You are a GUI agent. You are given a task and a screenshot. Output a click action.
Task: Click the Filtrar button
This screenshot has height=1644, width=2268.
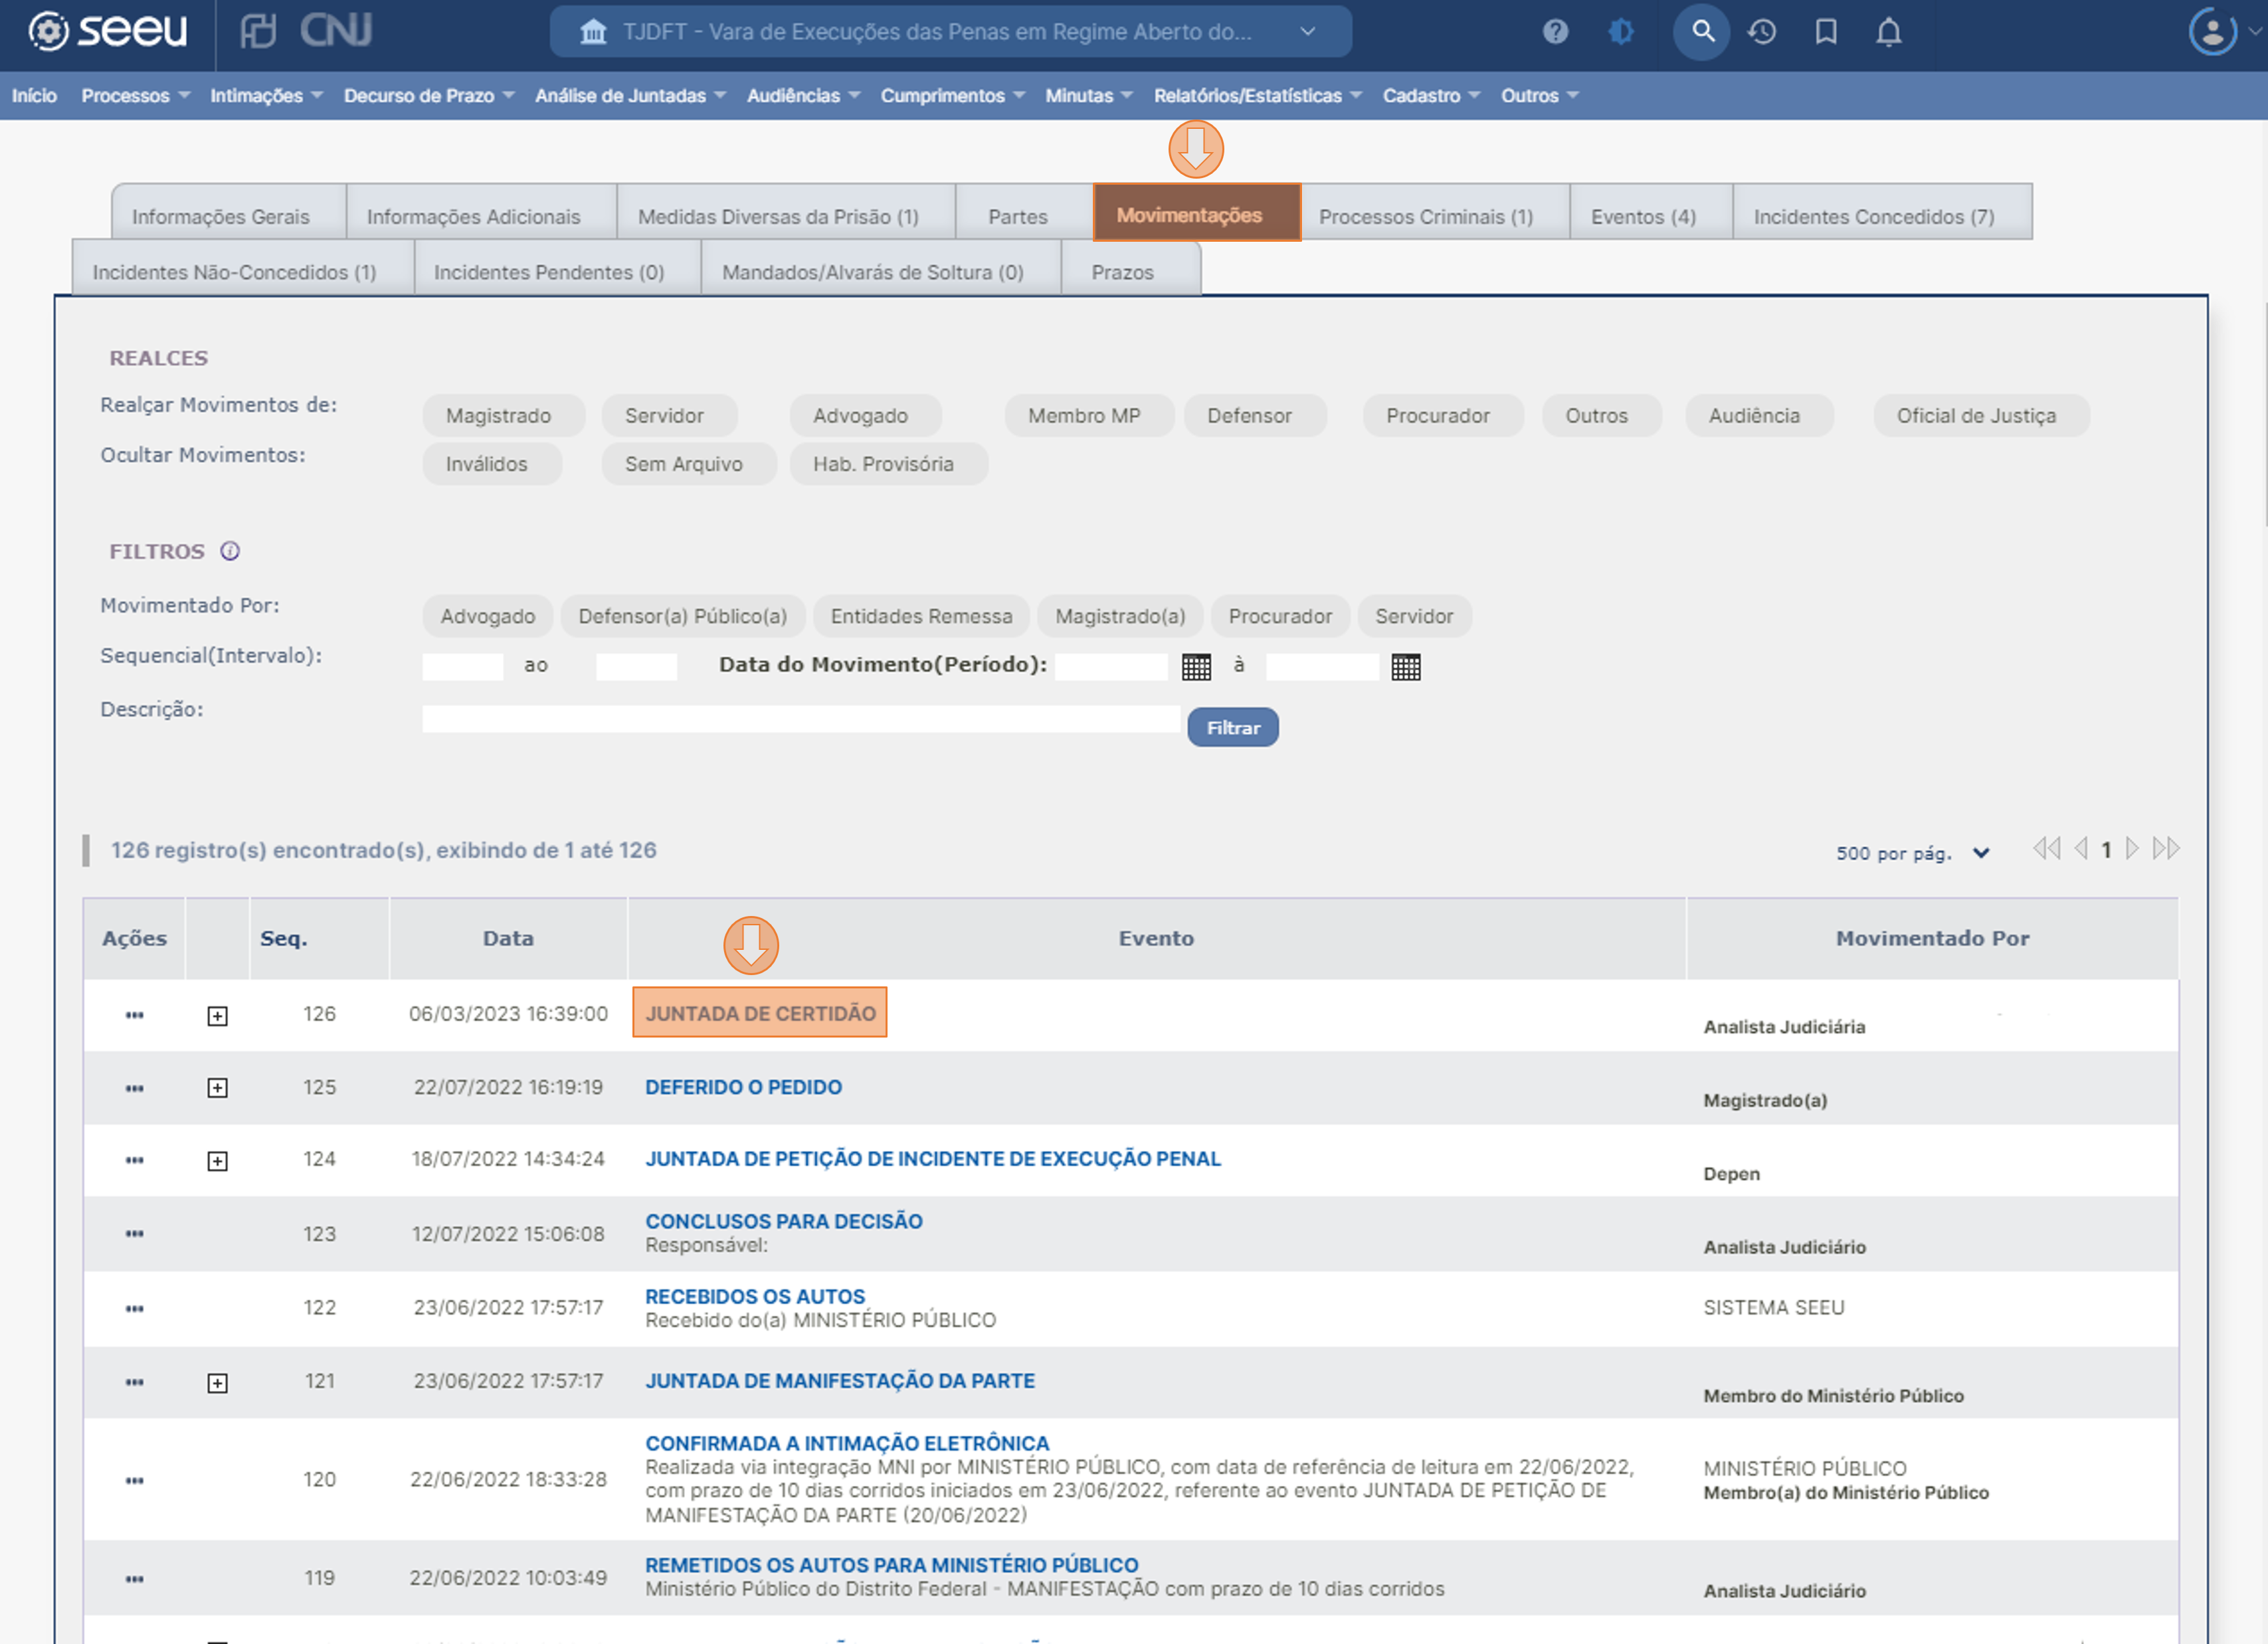pyautogui.click(x=1233, y=728)
